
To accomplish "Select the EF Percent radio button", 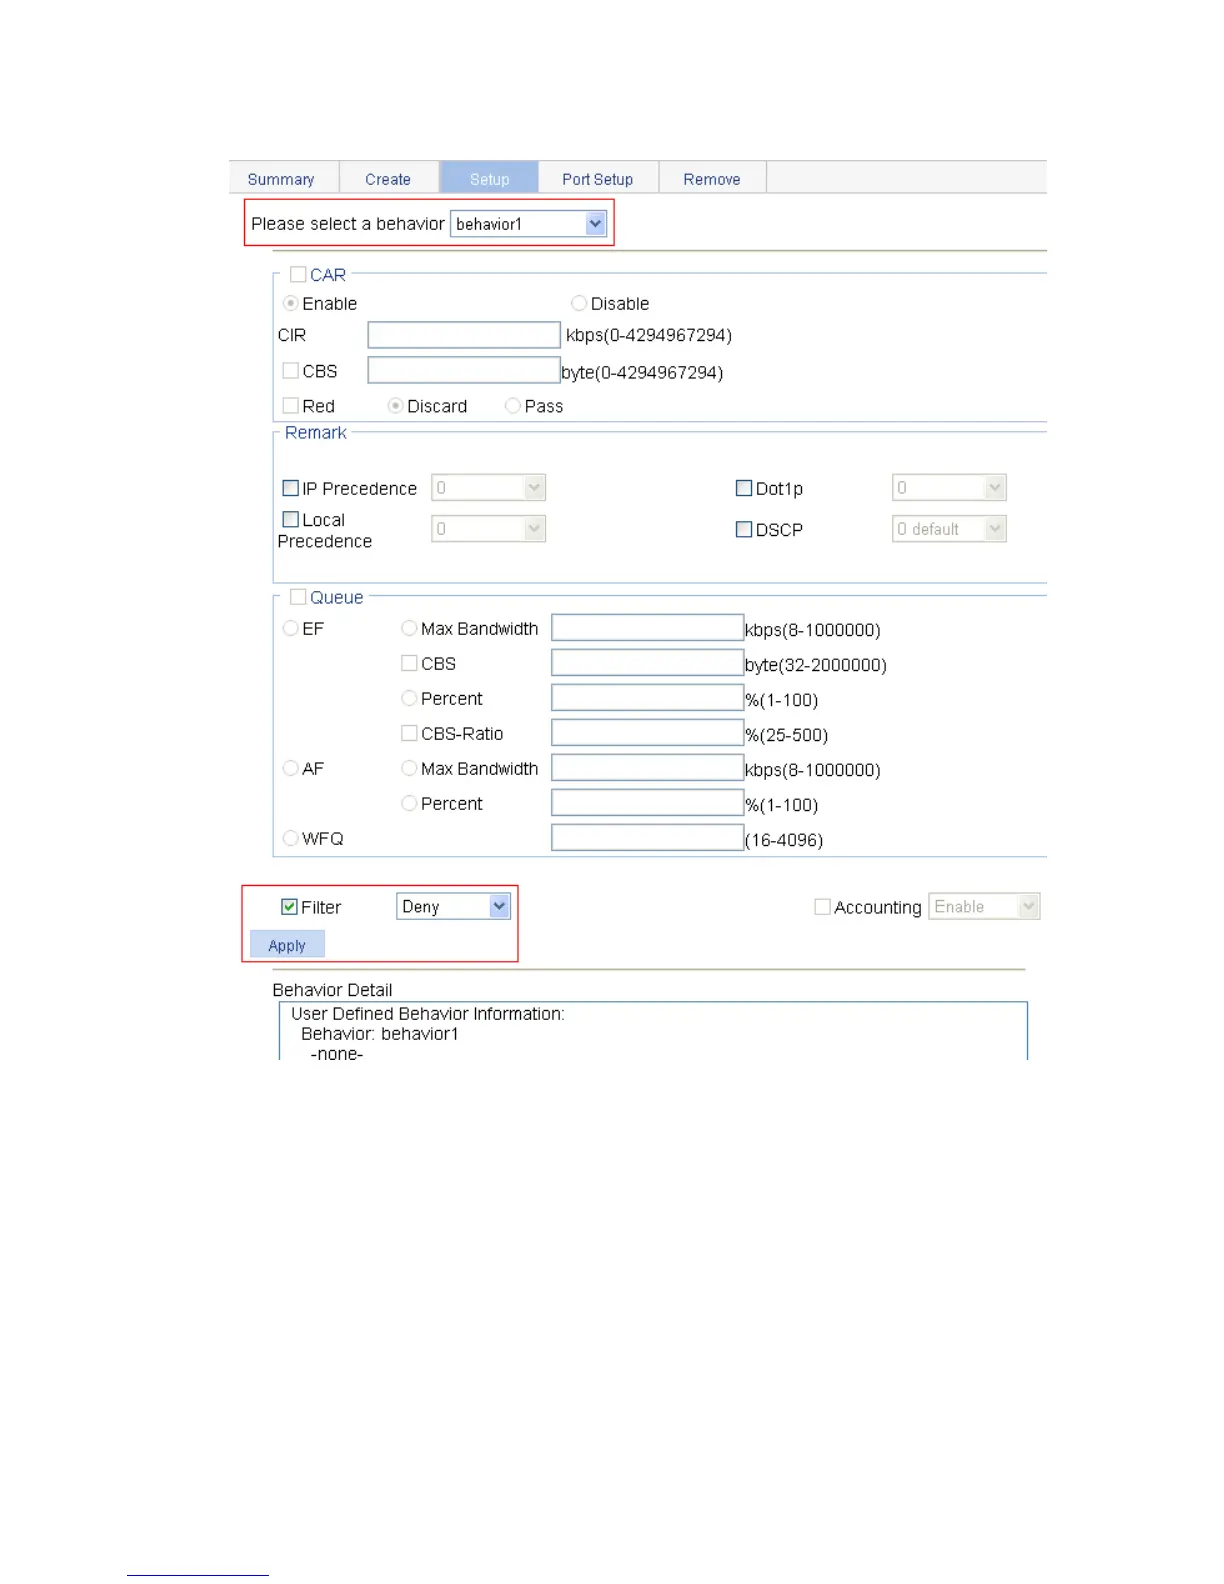I will 409,698.
